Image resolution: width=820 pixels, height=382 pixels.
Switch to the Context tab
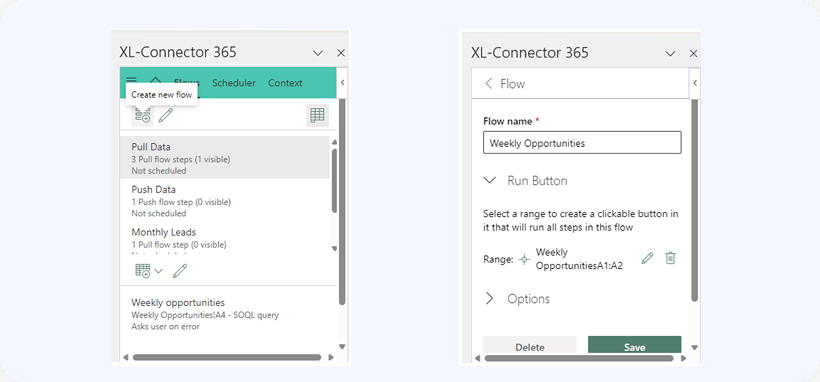click(285, 83)
